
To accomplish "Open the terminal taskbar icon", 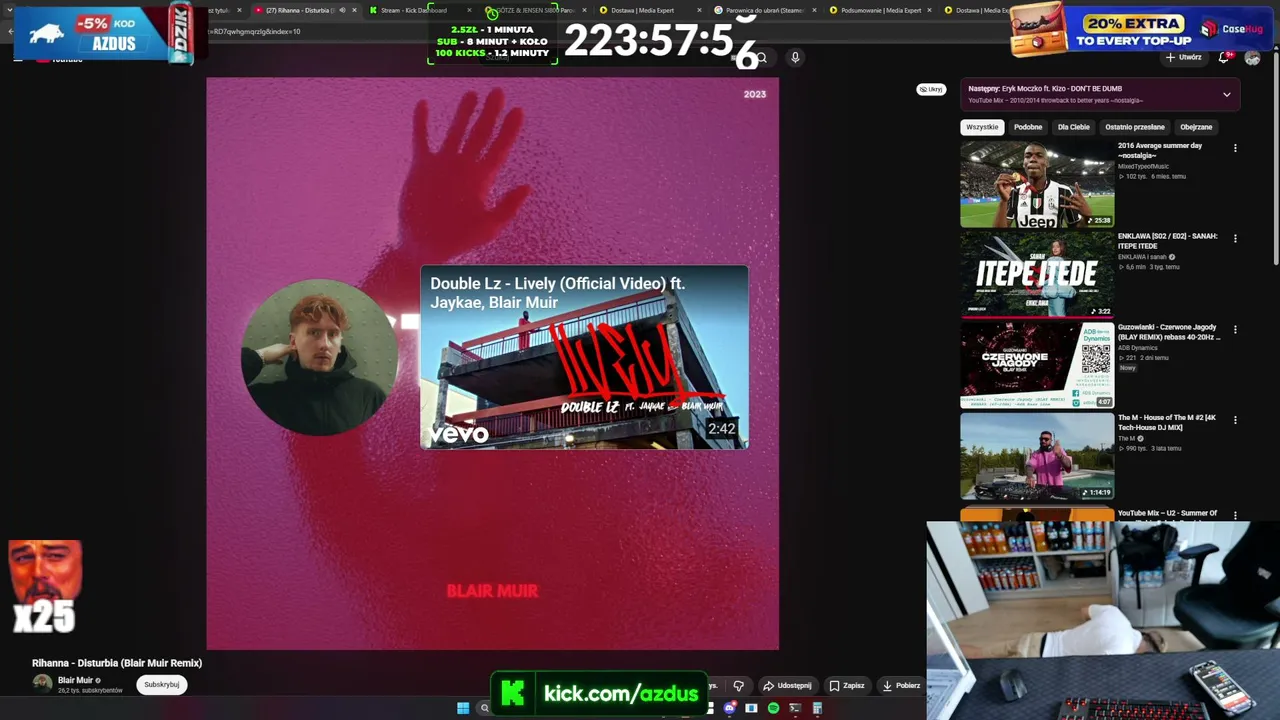I will click(795, 708).
